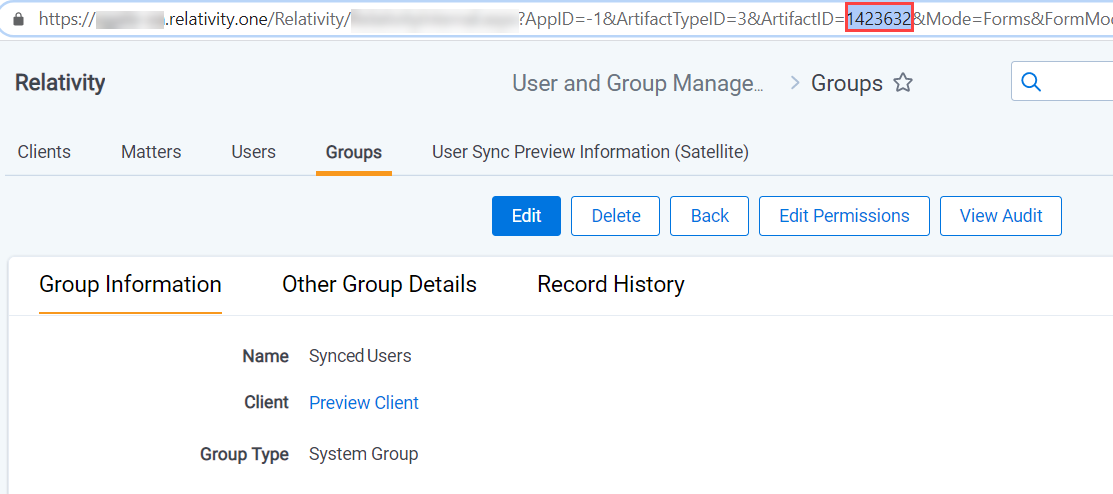The image size is (1113, 494).
Task: Click the Groups breadcrumb title
Action: click(x=847, y=83)
